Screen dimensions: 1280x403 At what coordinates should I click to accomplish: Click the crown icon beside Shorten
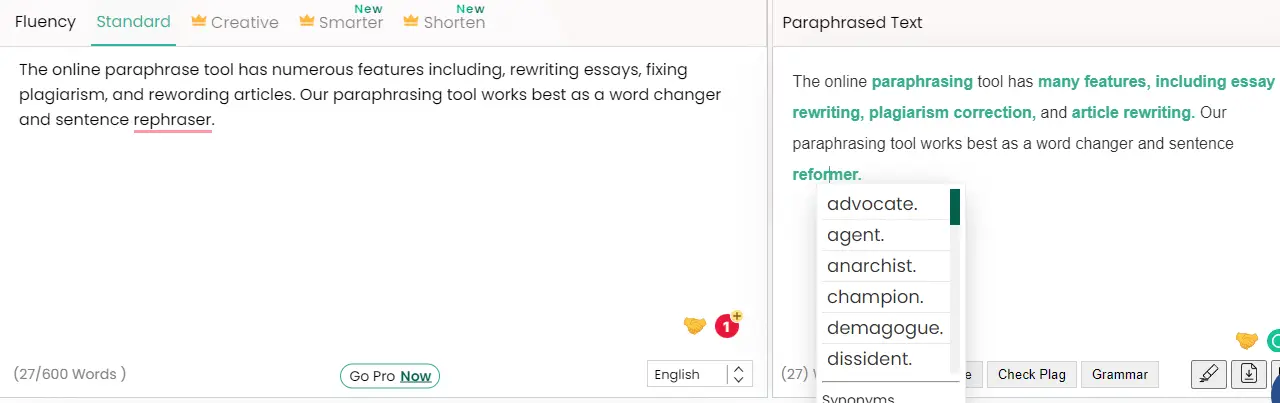411,21
